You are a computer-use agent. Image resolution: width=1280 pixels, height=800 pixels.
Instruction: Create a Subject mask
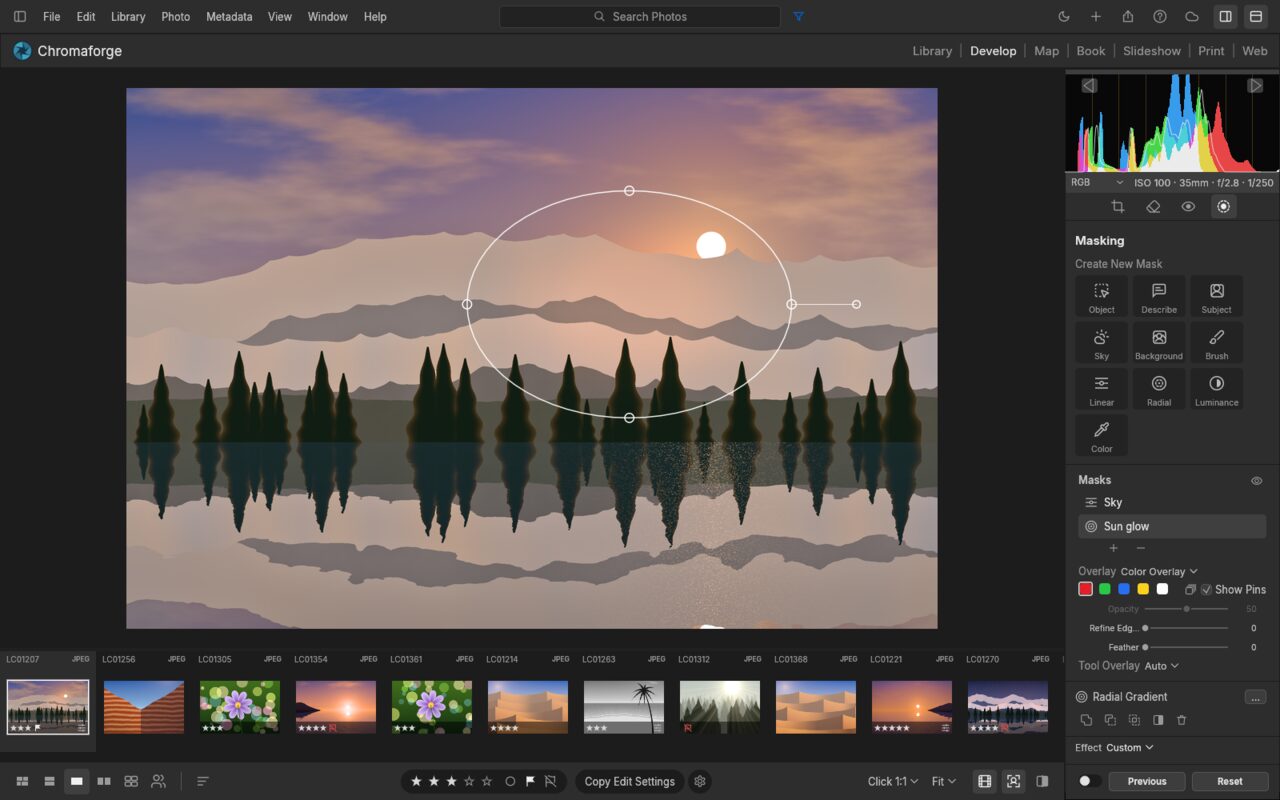(1217, 297)
